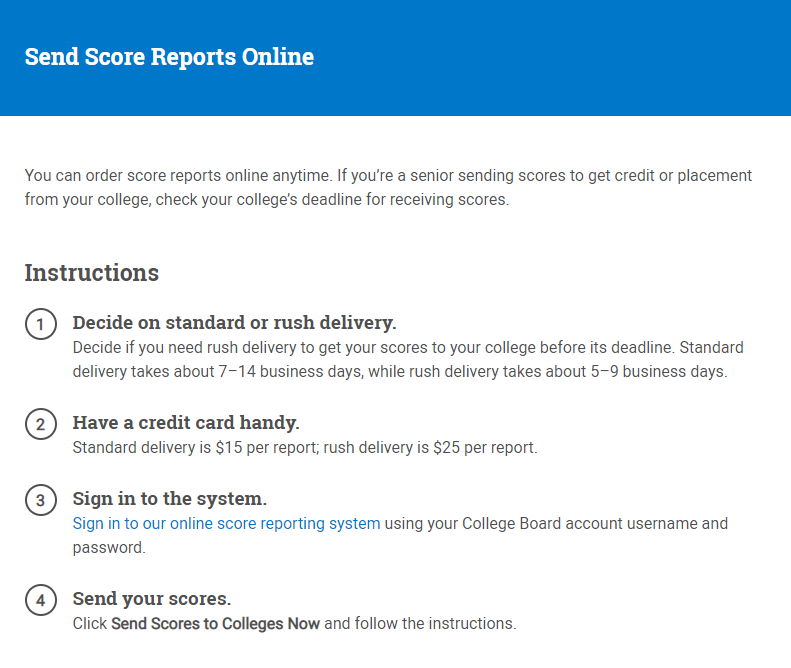The height and width of the screenshot is (668, 791).
Task: Click the 'Instructions' section heading
Action: pos(91,272)
